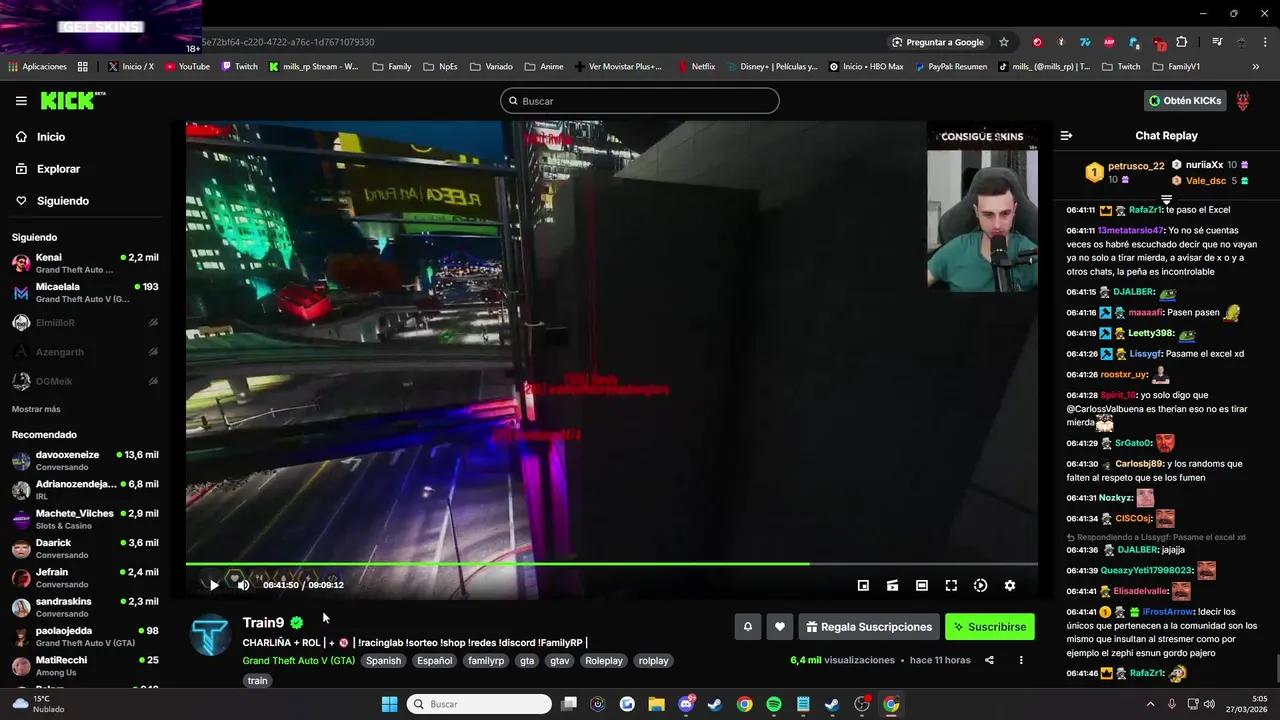The image size is (1280, 720).
Task: Open Kenai's channel in Siguiendo
Action: pos(85,263)
